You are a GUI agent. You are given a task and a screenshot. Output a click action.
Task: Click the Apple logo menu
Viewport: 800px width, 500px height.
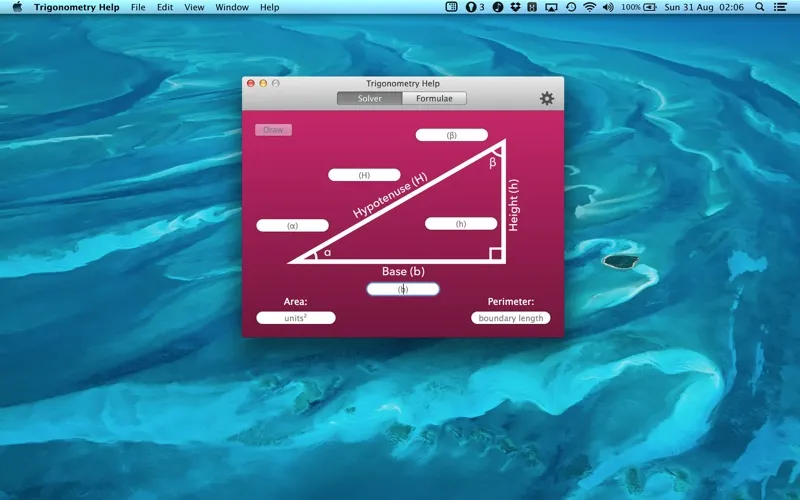tap(17, 7)
